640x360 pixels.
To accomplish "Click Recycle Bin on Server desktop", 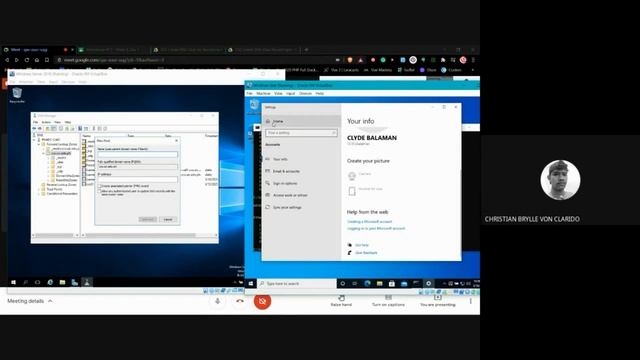I will 17,95.
